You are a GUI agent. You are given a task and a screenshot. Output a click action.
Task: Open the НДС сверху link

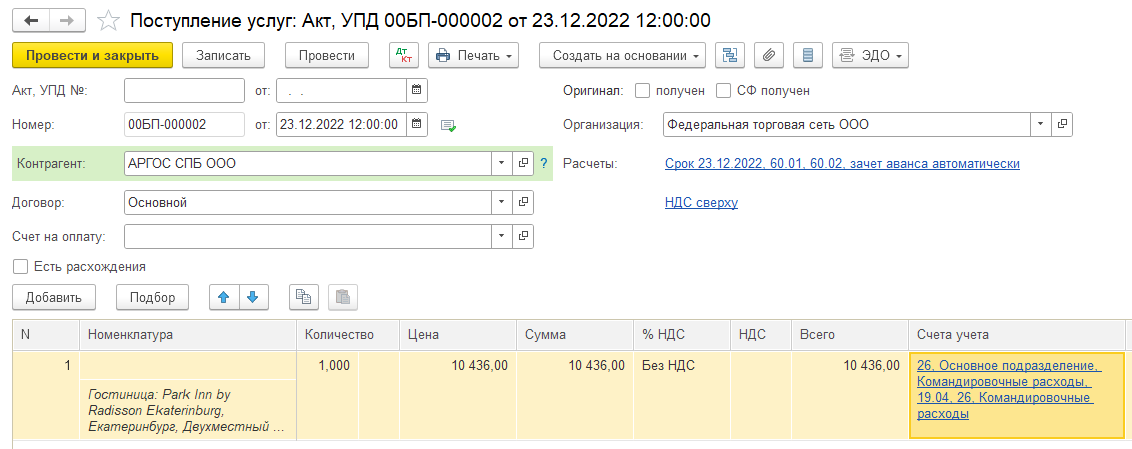[701, 203]
